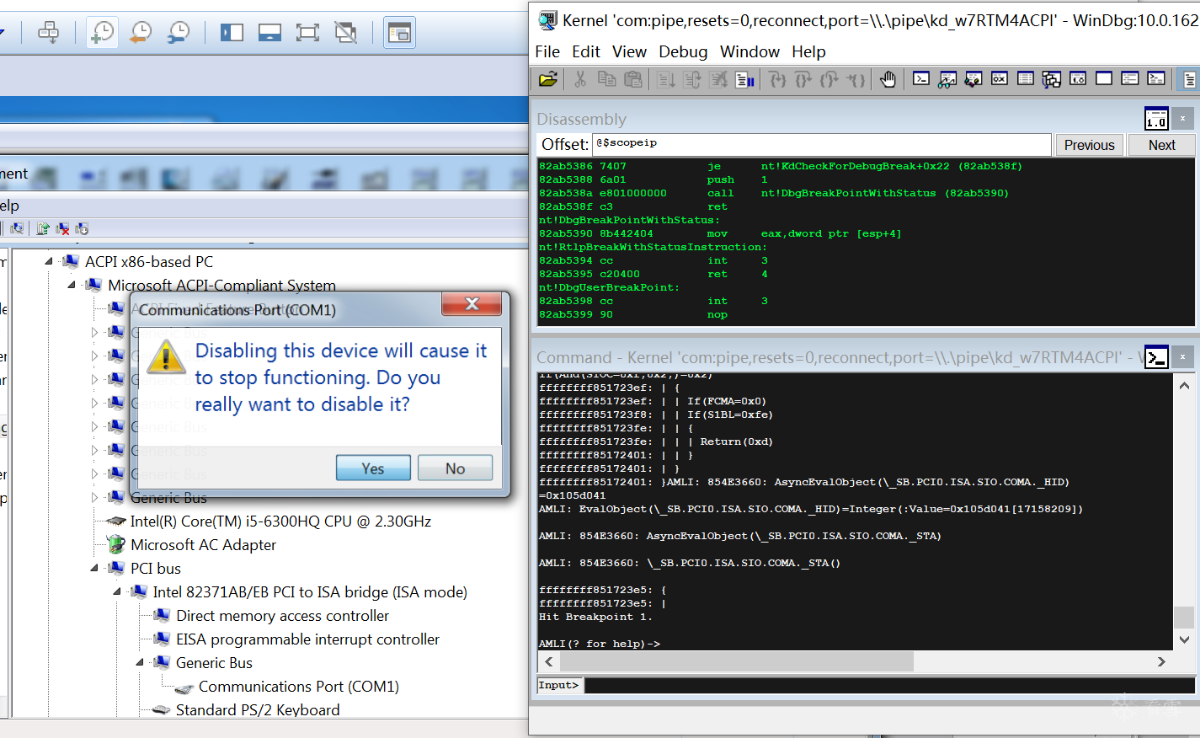Open the Watch window icon in WinDbg toolbar

click(947, 80)
